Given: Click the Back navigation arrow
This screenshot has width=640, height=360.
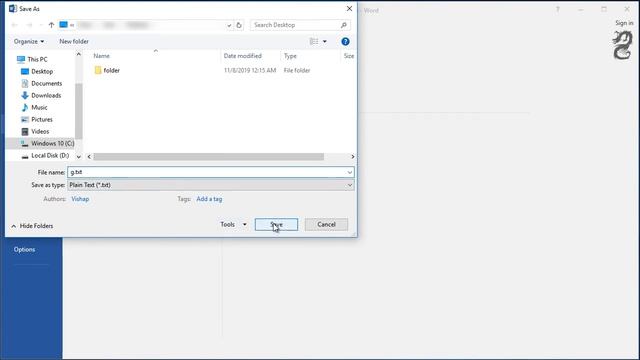Looking at the screenshot, I should pyautogui.click(x=15, y=25).
